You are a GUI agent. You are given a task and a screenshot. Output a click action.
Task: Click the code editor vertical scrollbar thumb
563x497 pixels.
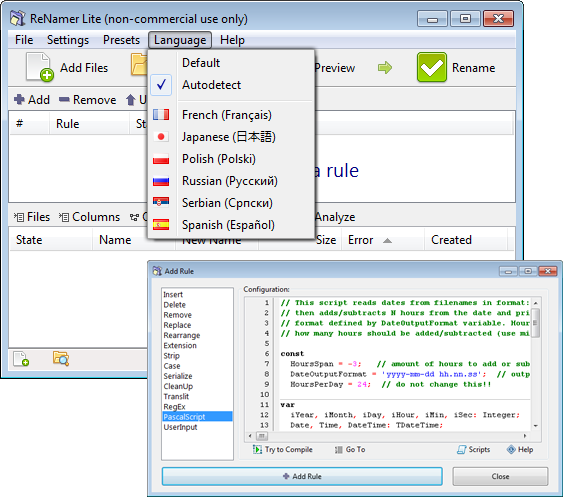pos(535,323)
